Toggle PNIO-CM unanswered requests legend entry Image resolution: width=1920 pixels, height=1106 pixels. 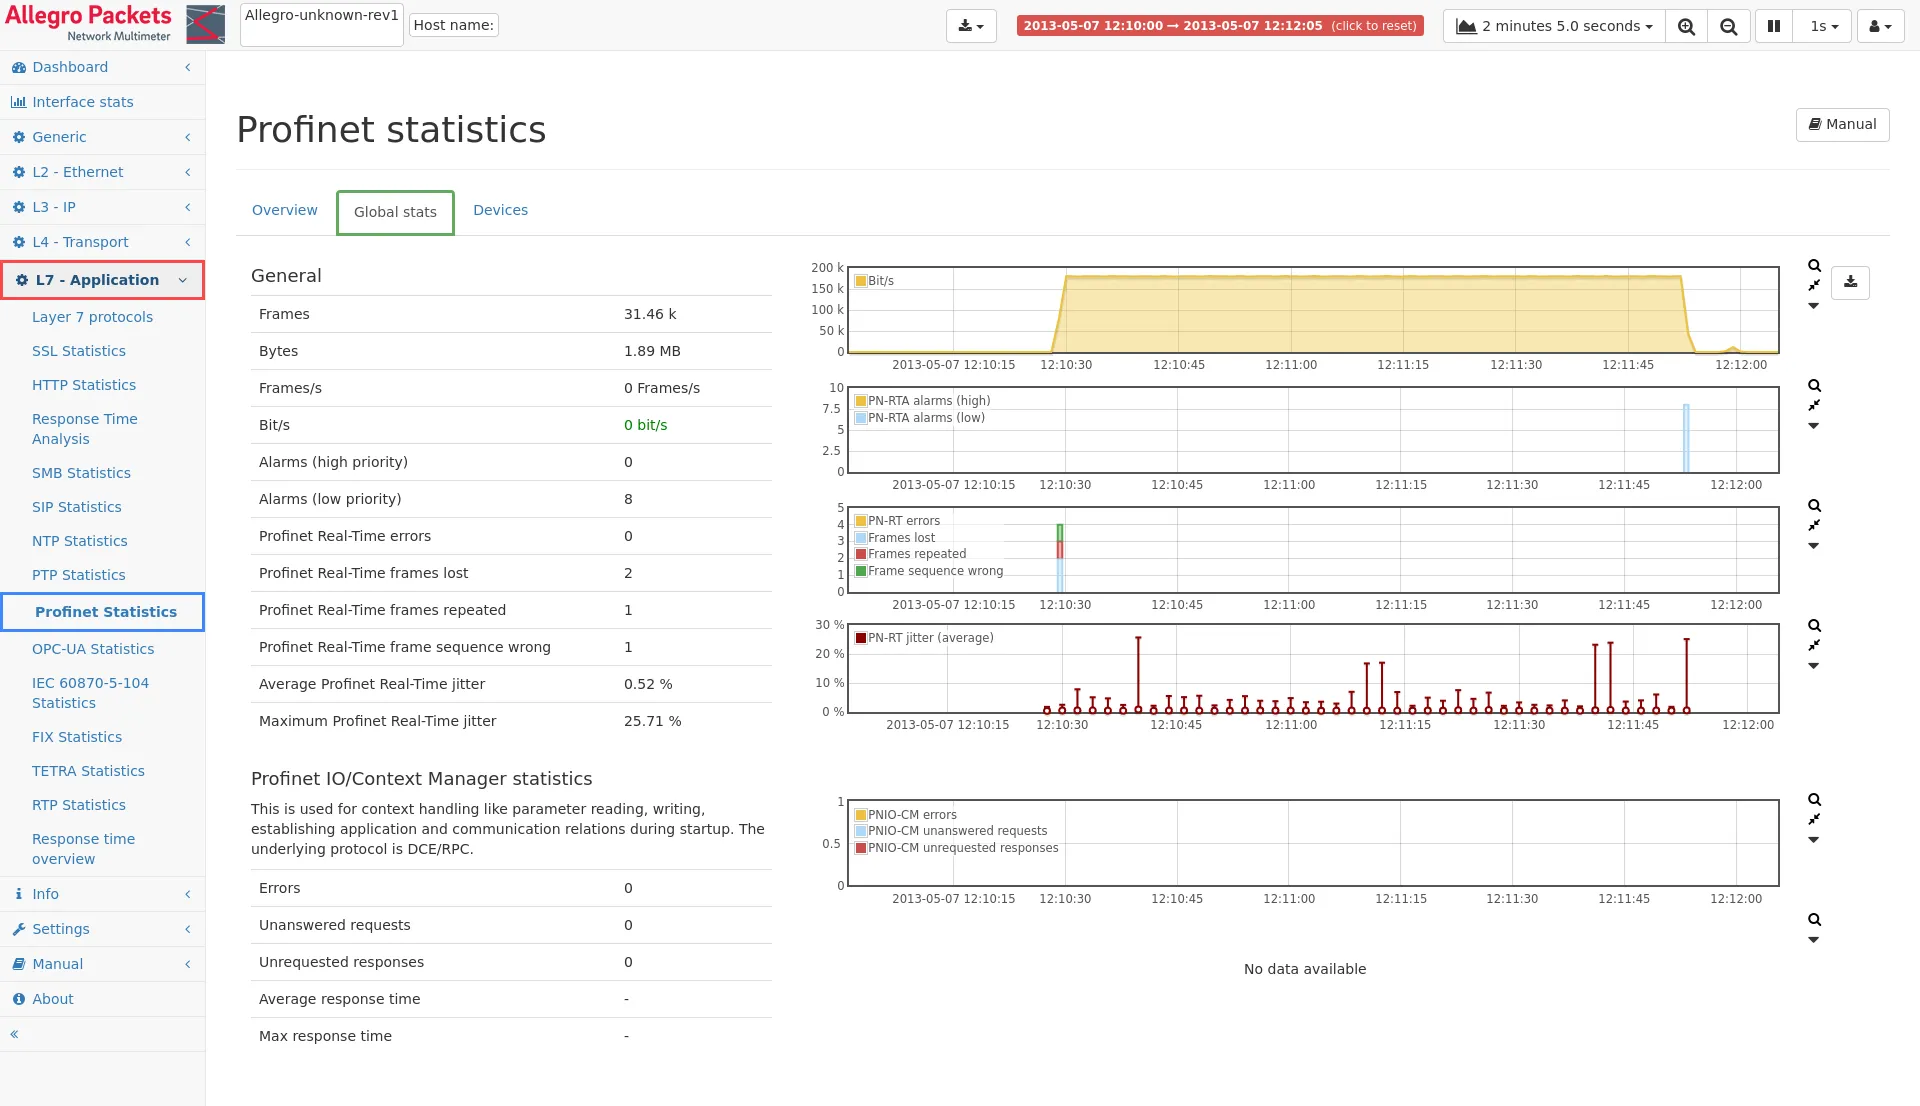[x=956, y=831]
